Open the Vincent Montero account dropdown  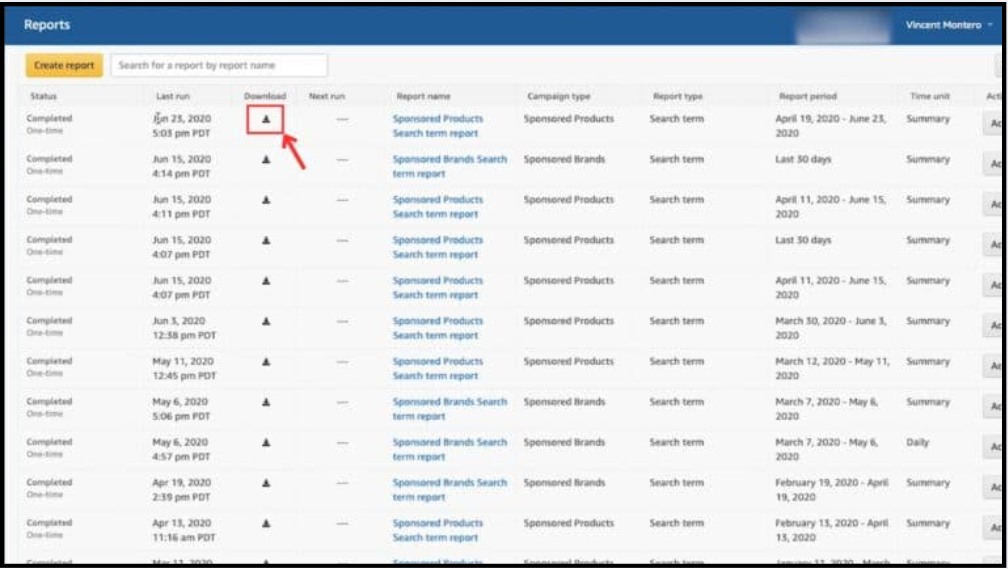tap(949, 25)
